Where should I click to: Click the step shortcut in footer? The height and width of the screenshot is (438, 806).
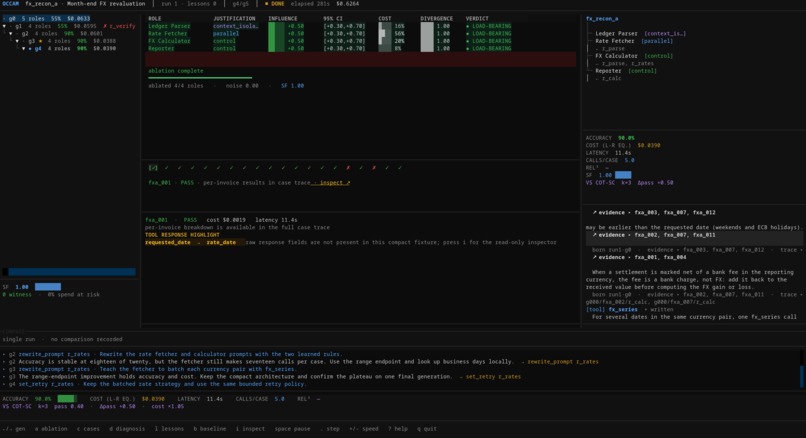coord(330,429)
